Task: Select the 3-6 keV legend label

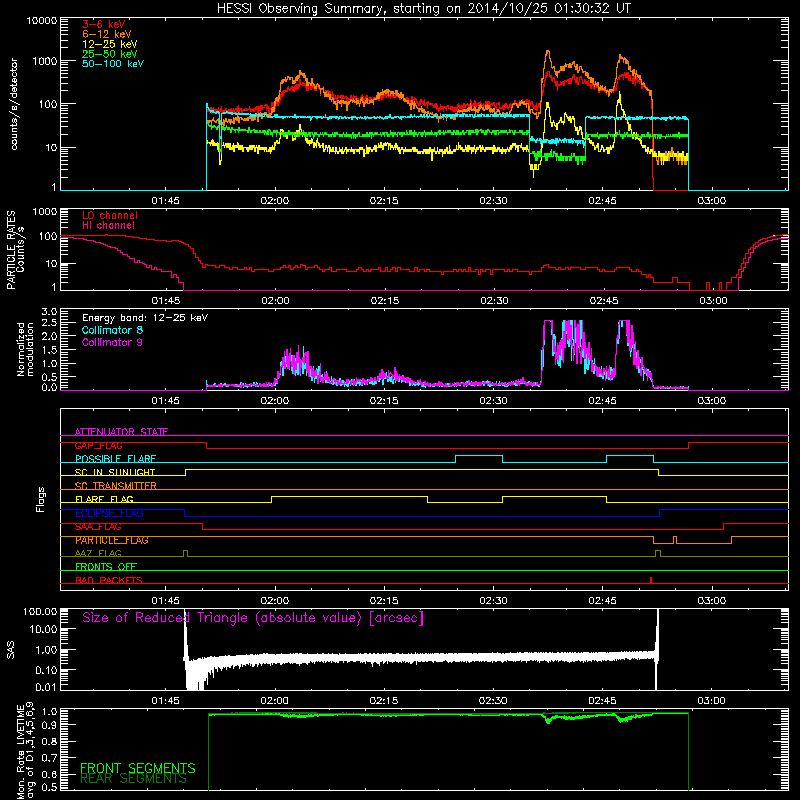Action: 104,24
